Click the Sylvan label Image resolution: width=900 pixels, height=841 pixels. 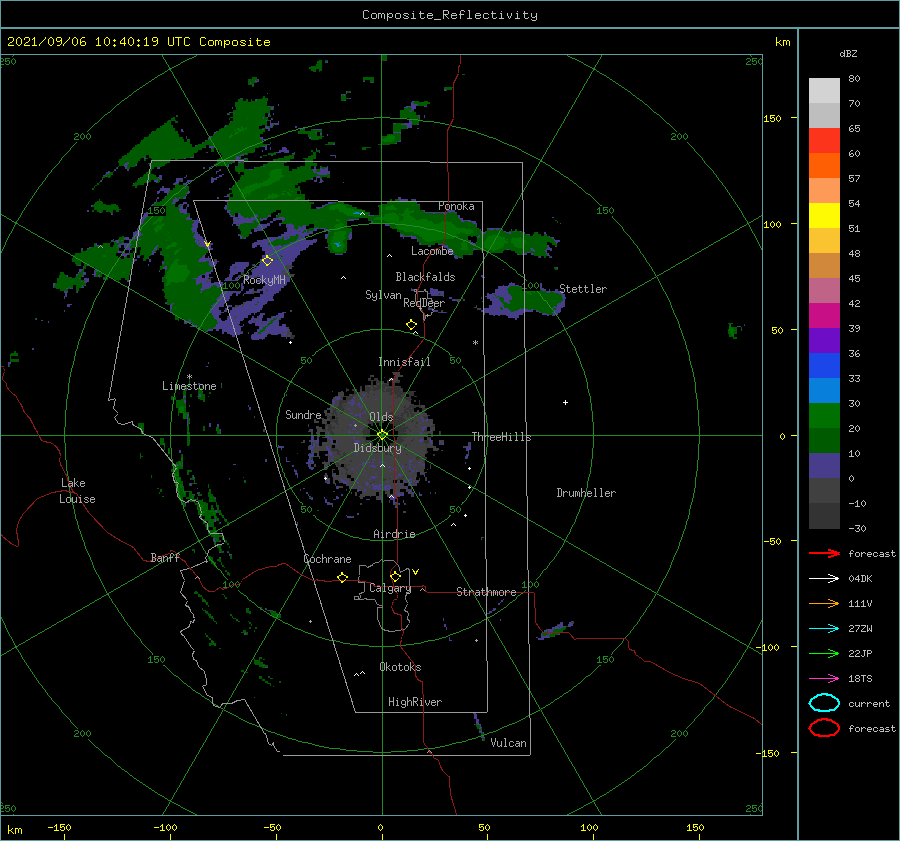(383, 295)
